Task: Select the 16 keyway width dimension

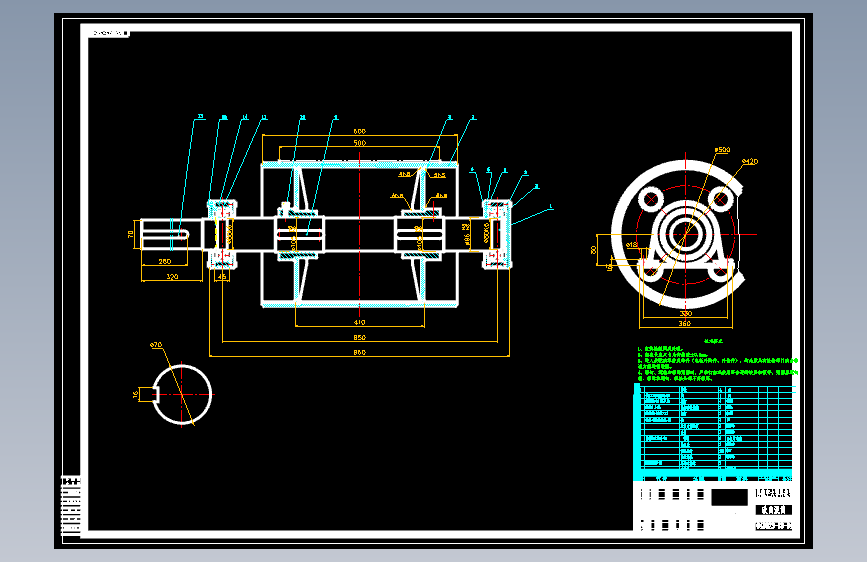Action: [135, 394]
